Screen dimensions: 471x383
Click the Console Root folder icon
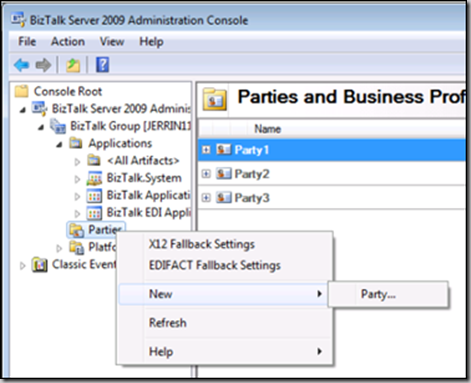pos(22,91)
